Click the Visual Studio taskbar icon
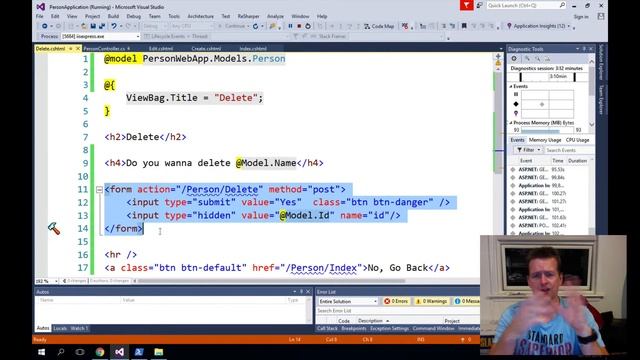Viewport: 640px width, 360px height. tap(119, 352)
